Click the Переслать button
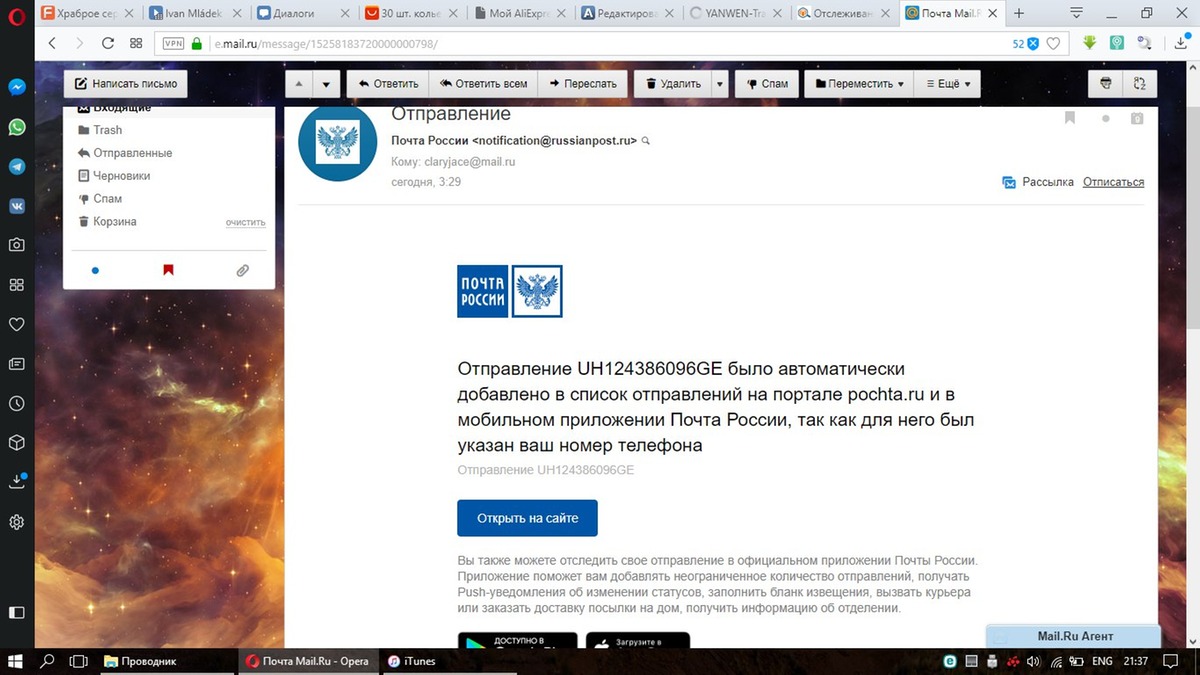This screenshot has width=1200, height=675. [x=584, y=84]
